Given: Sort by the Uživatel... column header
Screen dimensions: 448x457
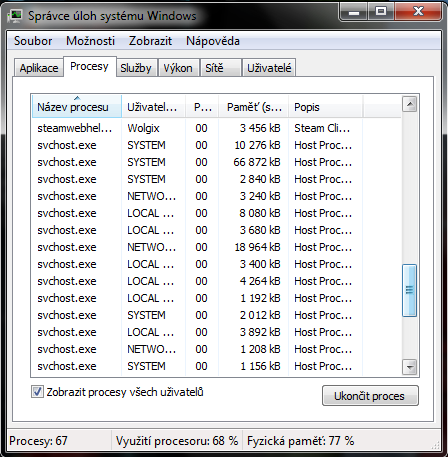Looking at the screenshot, I should tap(153, 107).
